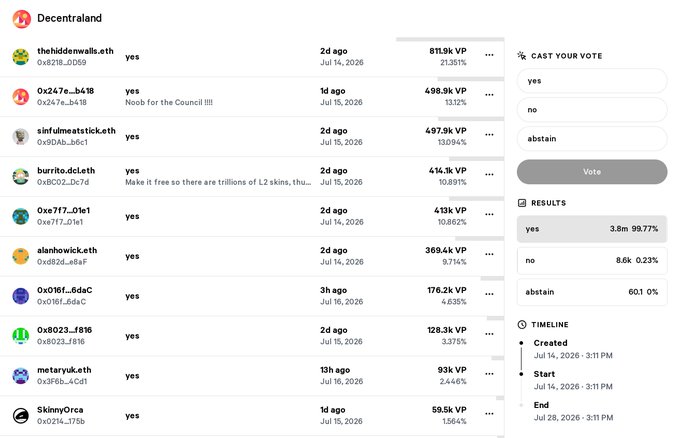This screenshot has width=680, height=438.
Task: Click the 414.1k VP value
Action: (x=448, y=171)
